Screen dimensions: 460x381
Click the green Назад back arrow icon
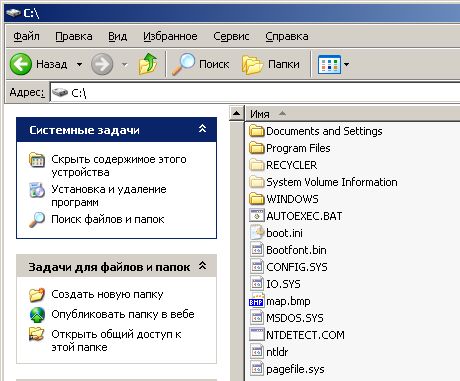tap(21, 64)
